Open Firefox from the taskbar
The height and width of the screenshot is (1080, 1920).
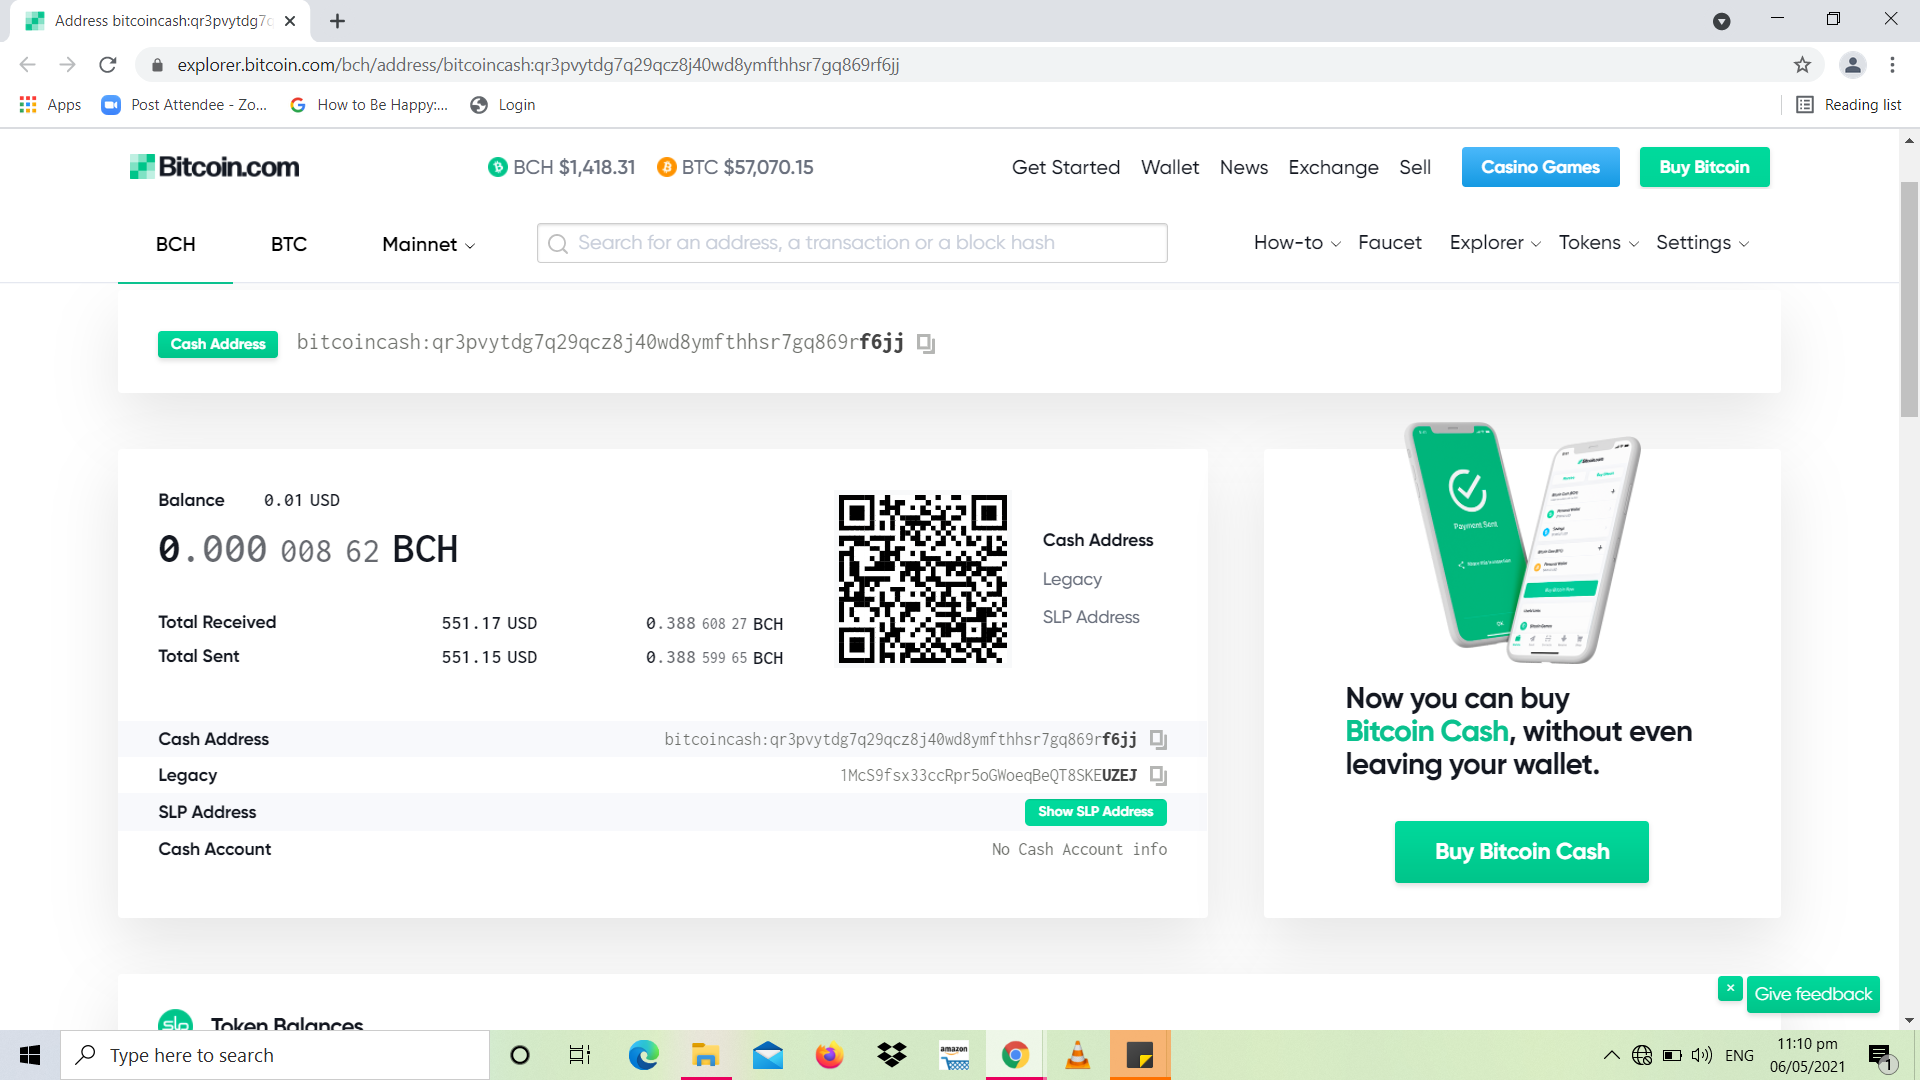[x=829, y=1055]
